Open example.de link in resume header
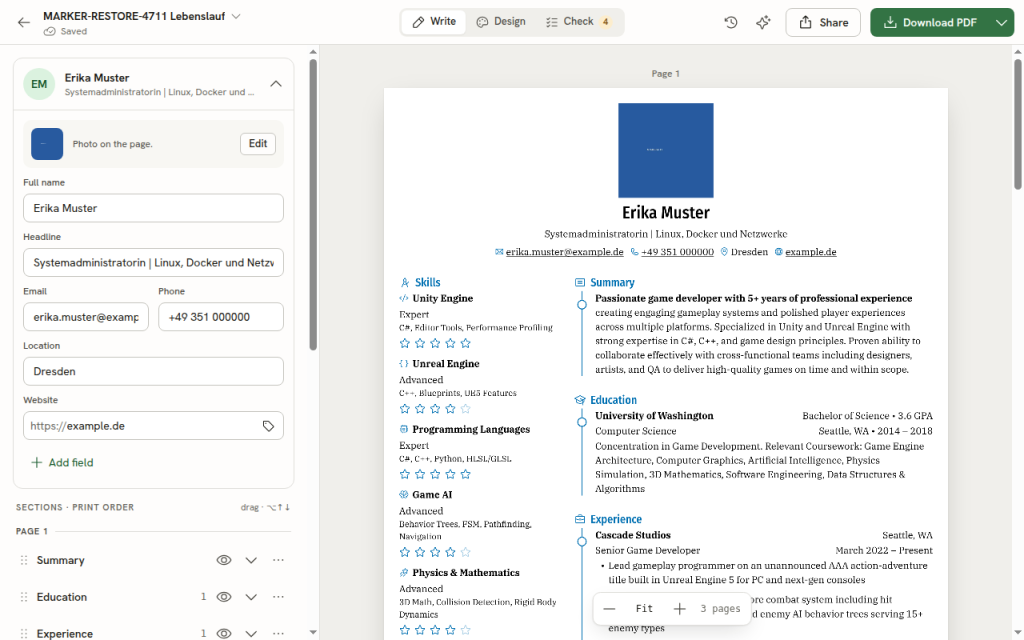 pos(810,252)
